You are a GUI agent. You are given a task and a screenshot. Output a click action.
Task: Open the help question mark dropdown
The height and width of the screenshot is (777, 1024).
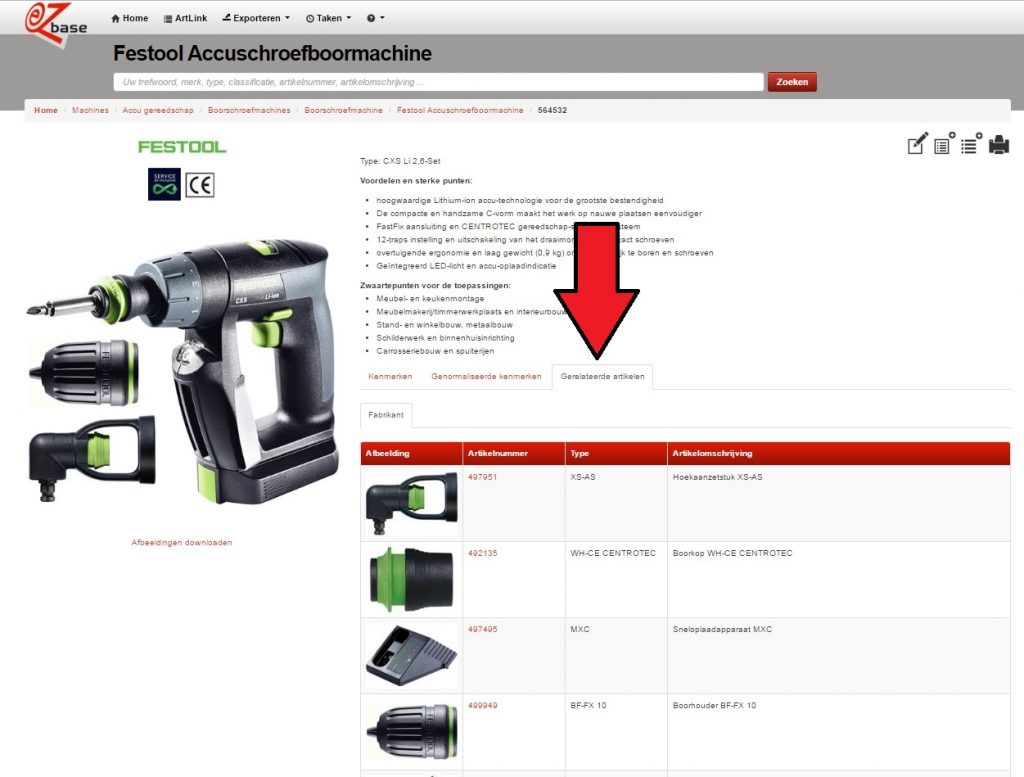pos(375,18)
